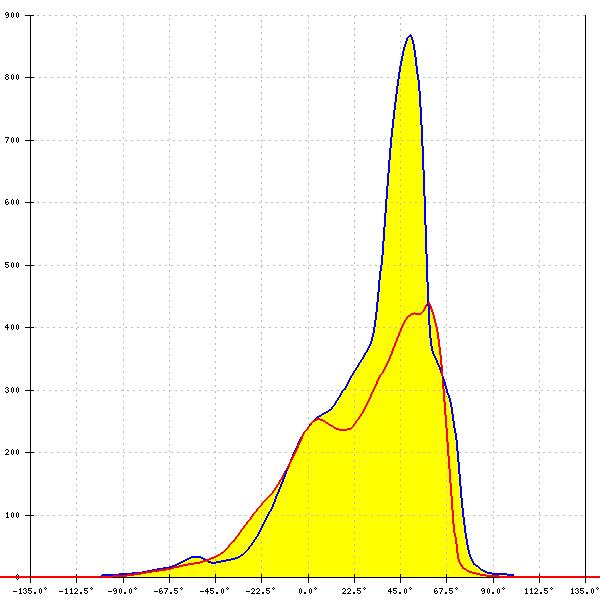Select the -22.5° angle label
600x600 pixels.
[261, 591]
